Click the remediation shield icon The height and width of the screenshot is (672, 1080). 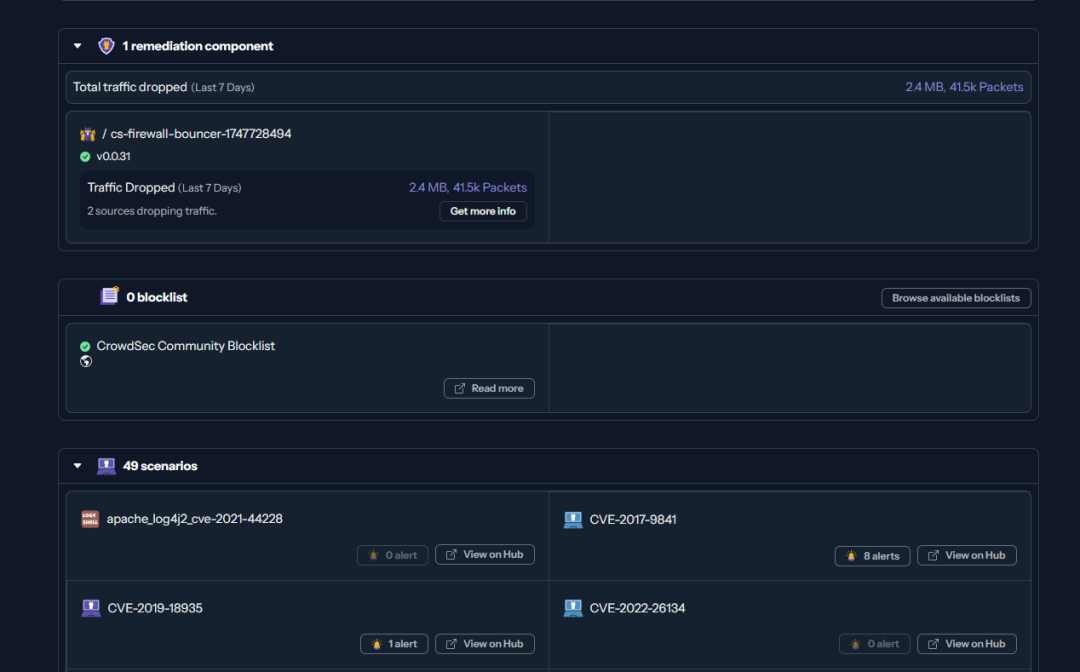(x=106, y=46)
